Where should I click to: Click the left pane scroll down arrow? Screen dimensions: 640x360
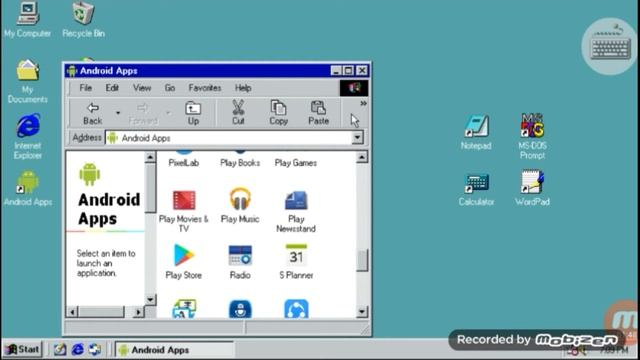150,300
